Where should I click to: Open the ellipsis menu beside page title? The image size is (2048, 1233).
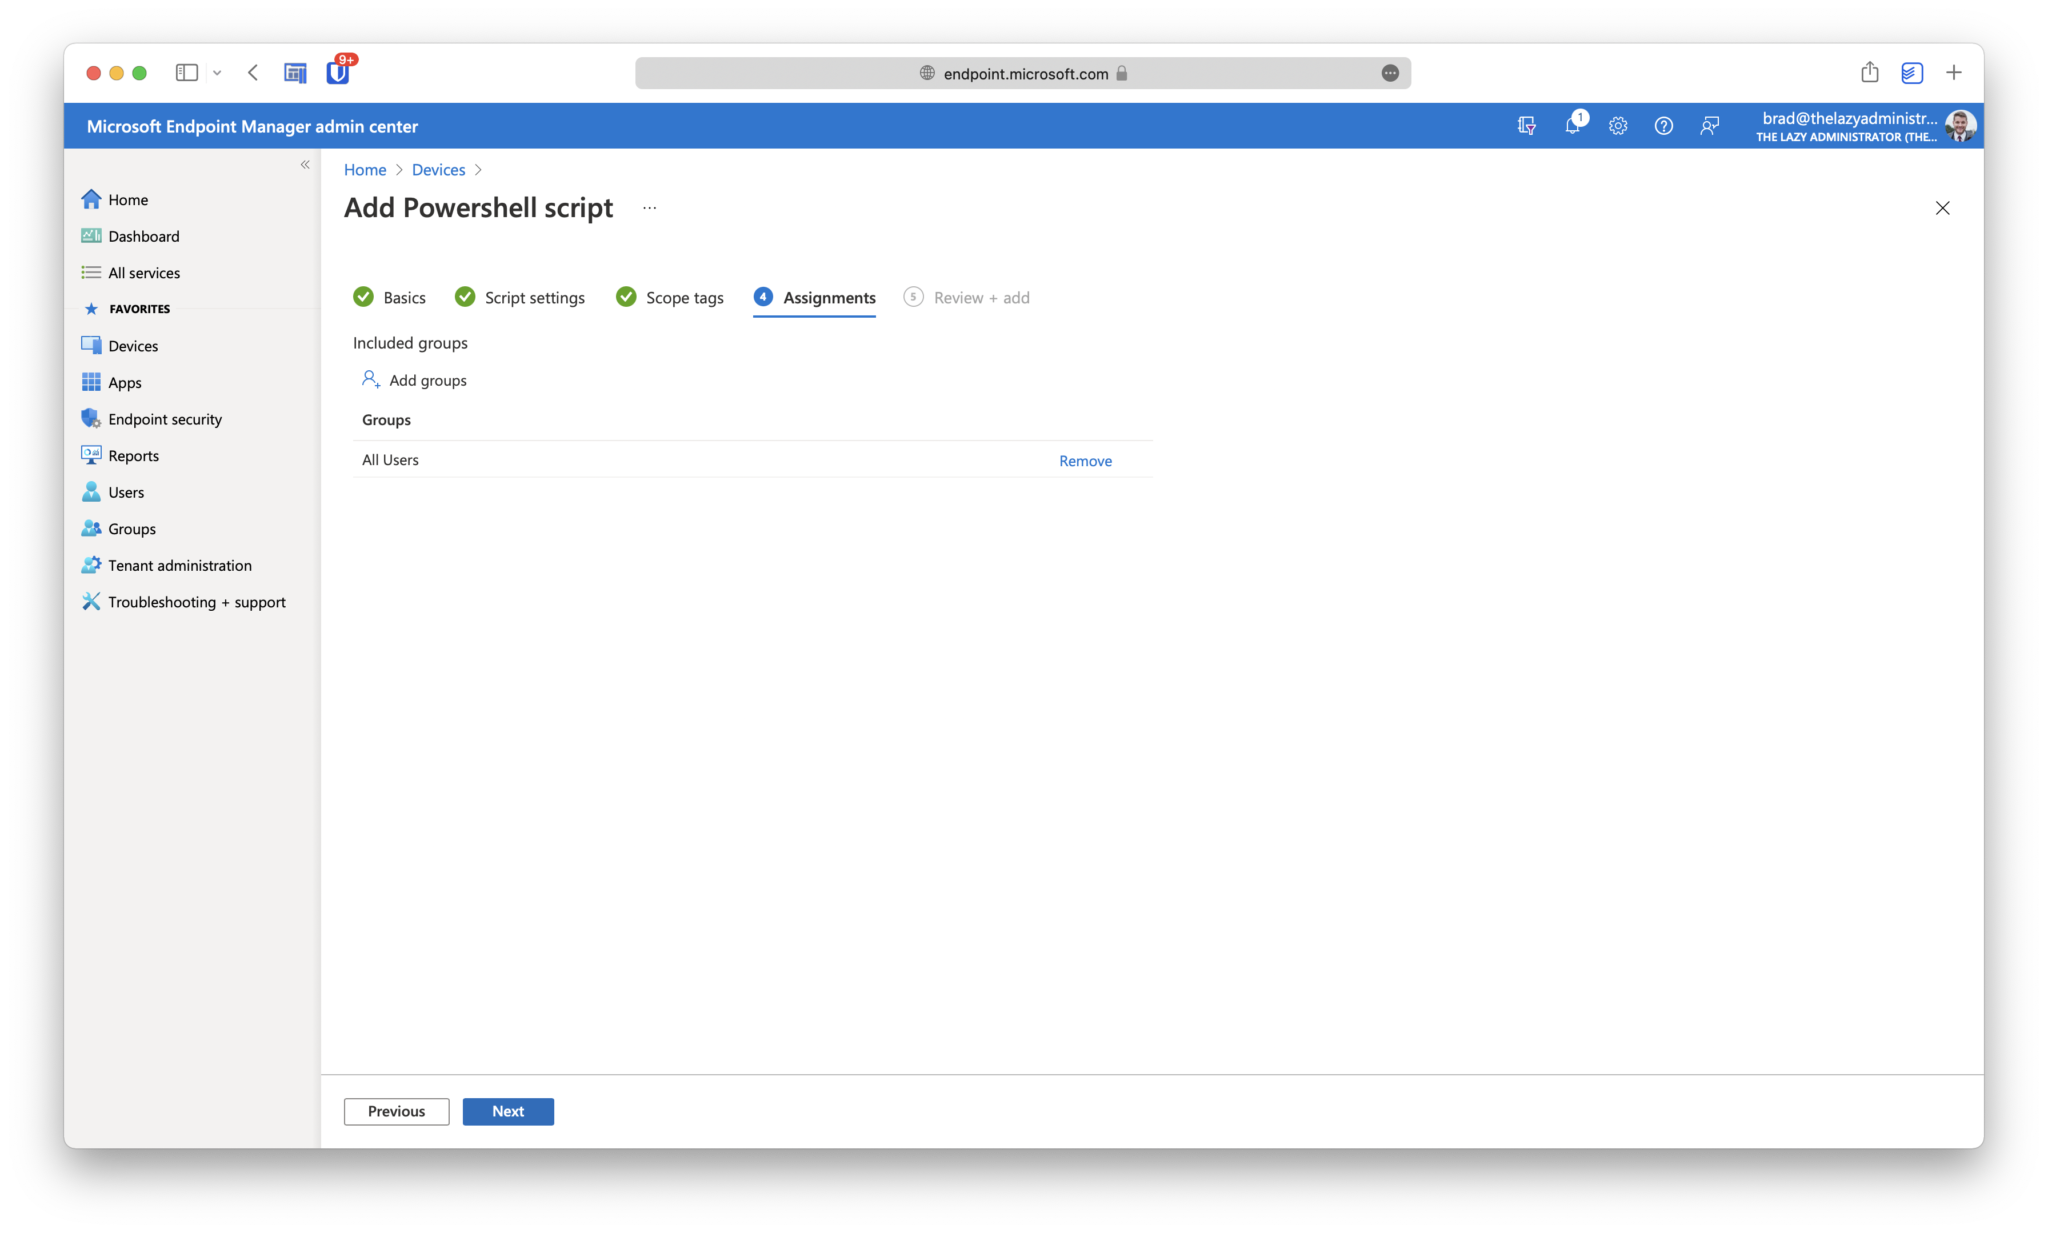click(x=650, y=208)
